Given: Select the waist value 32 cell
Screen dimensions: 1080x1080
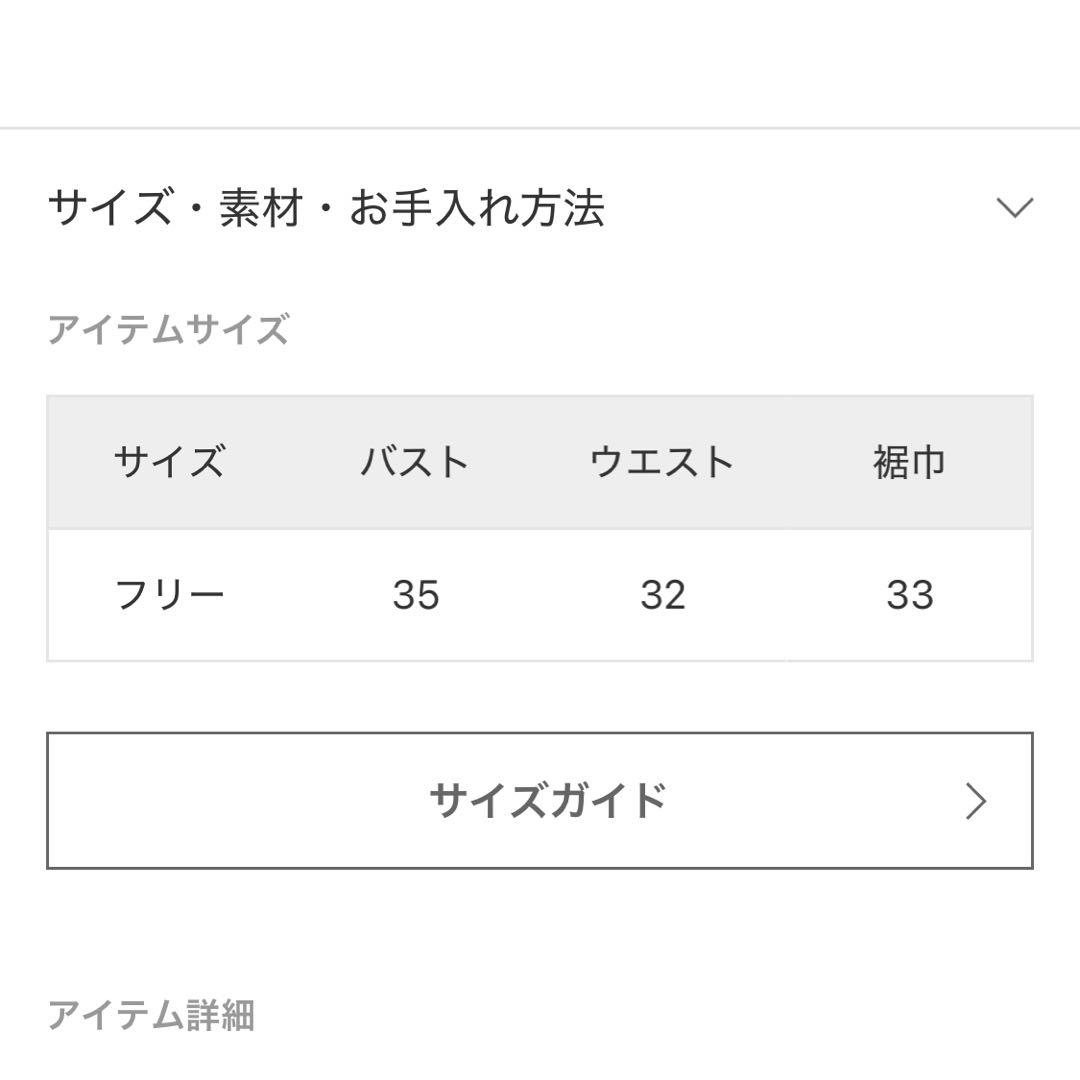Looking at the screenshot, I should pyautogui.click(x=662, y=595).
